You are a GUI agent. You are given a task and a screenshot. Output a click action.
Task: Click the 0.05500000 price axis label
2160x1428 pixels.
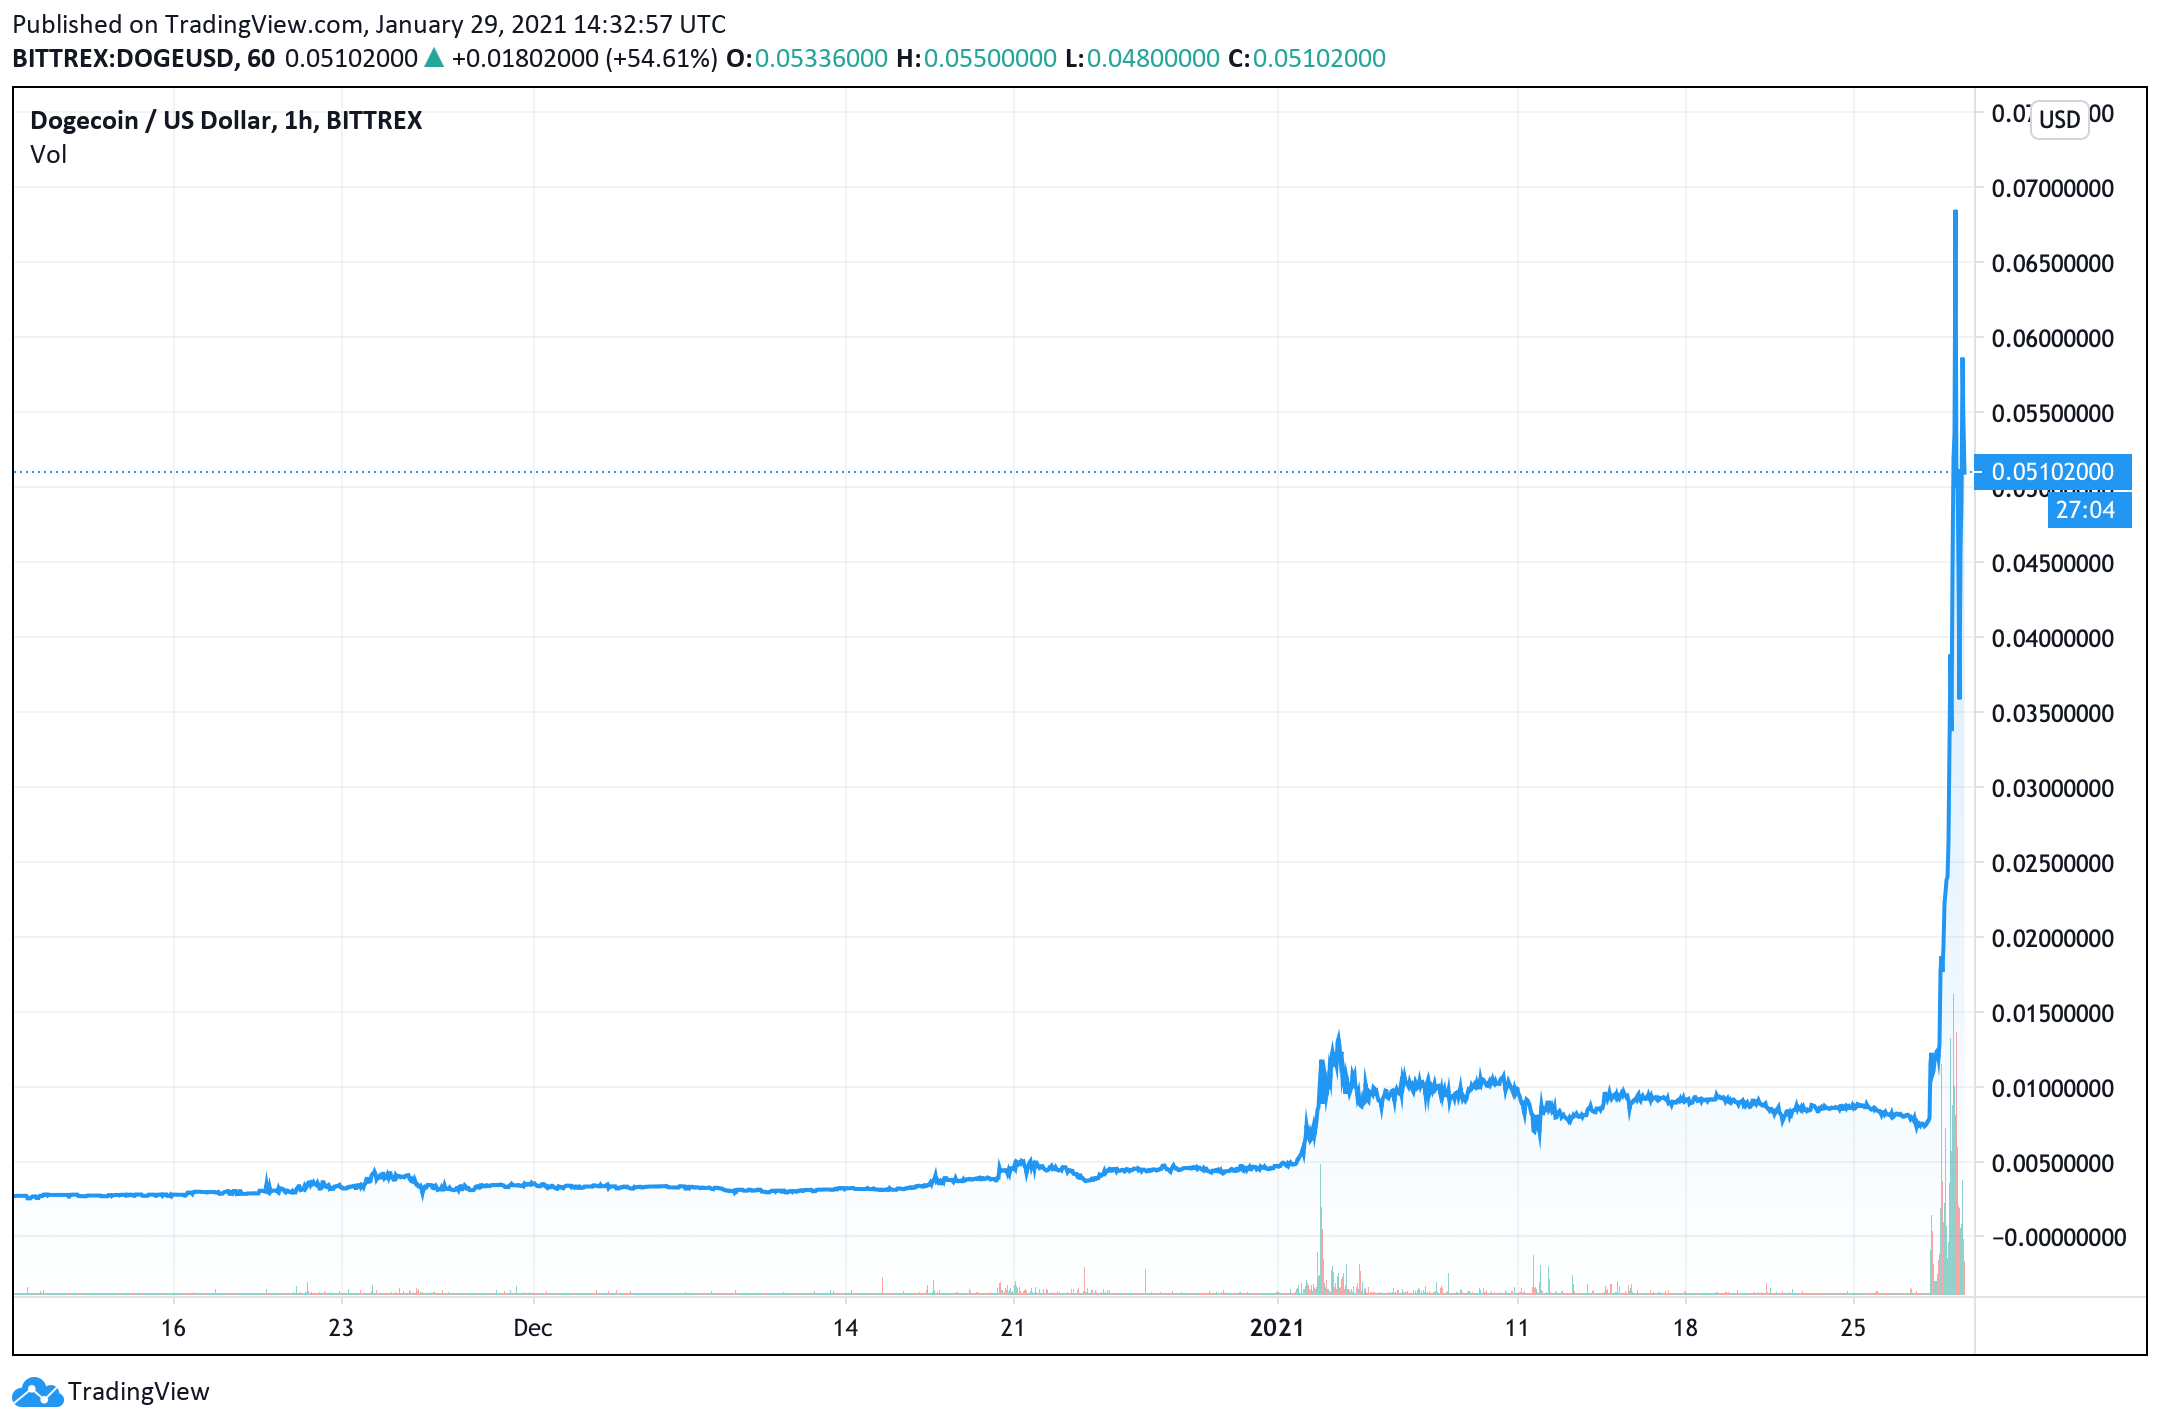pyautogui.click(x=2053, y=413)
